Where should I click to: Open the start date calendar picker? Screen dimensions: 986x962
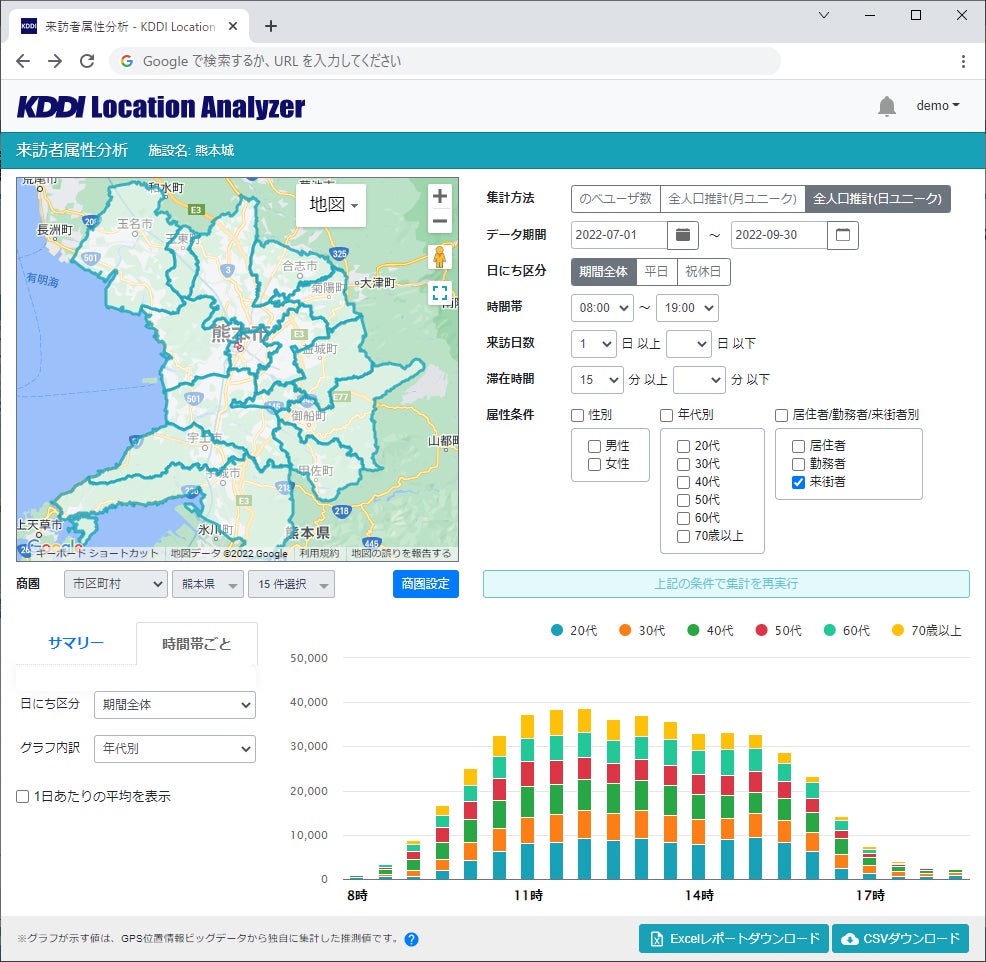682,235
